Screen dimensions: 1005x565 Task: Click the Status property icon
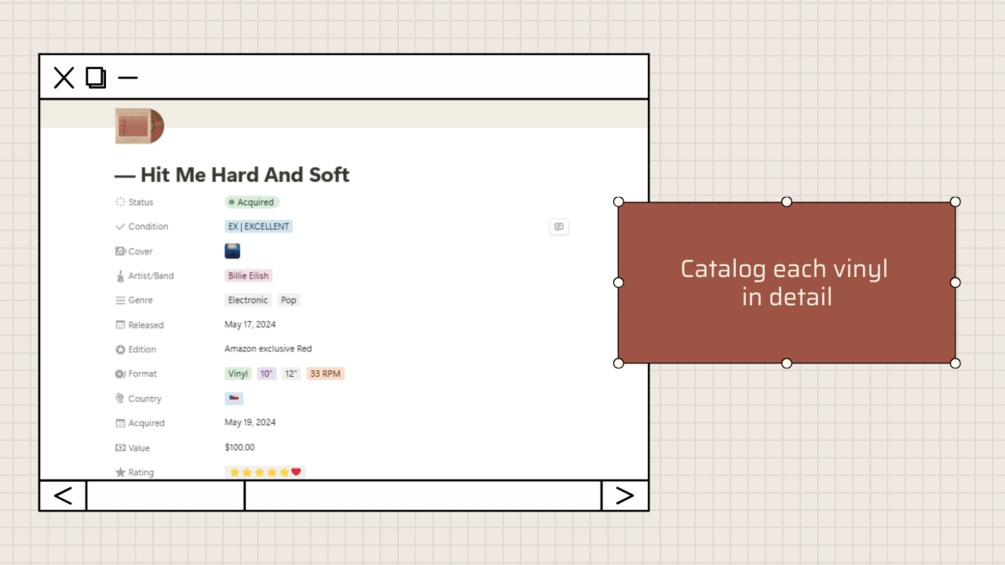click(x=120, y=202)
